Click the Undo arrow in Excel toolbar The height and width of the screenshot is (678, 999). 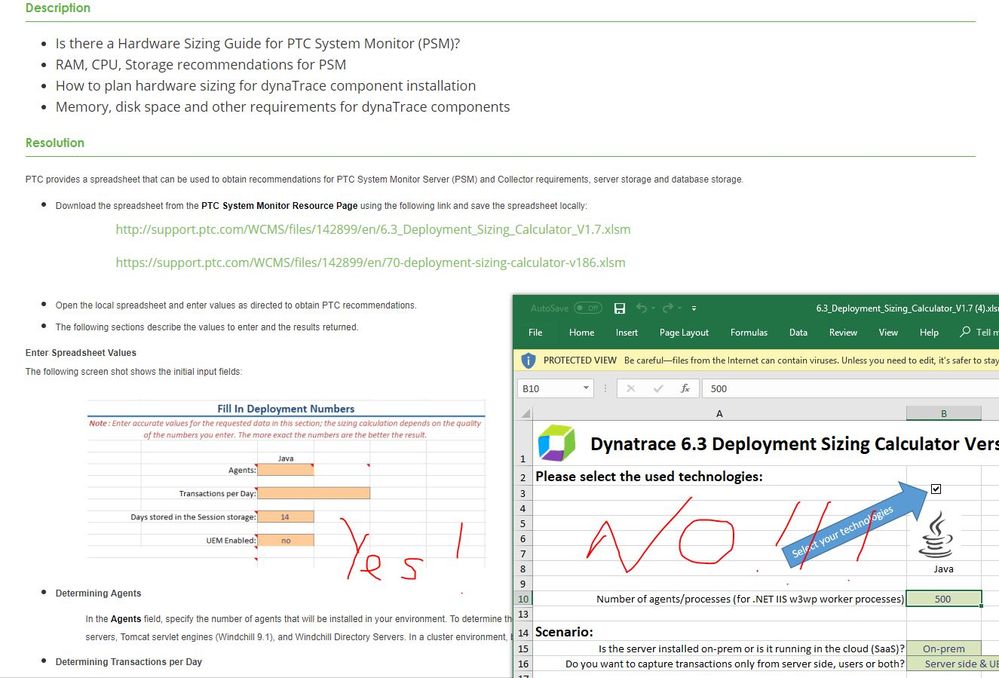(641, 308)
